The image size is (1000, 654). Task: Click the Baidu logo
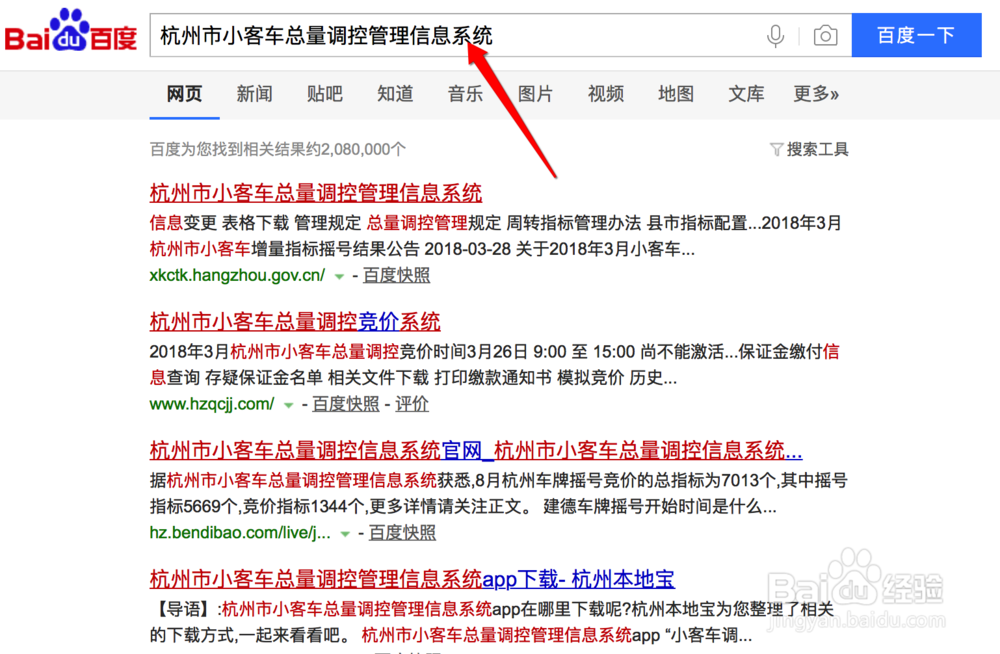click(x=71, y=30)
